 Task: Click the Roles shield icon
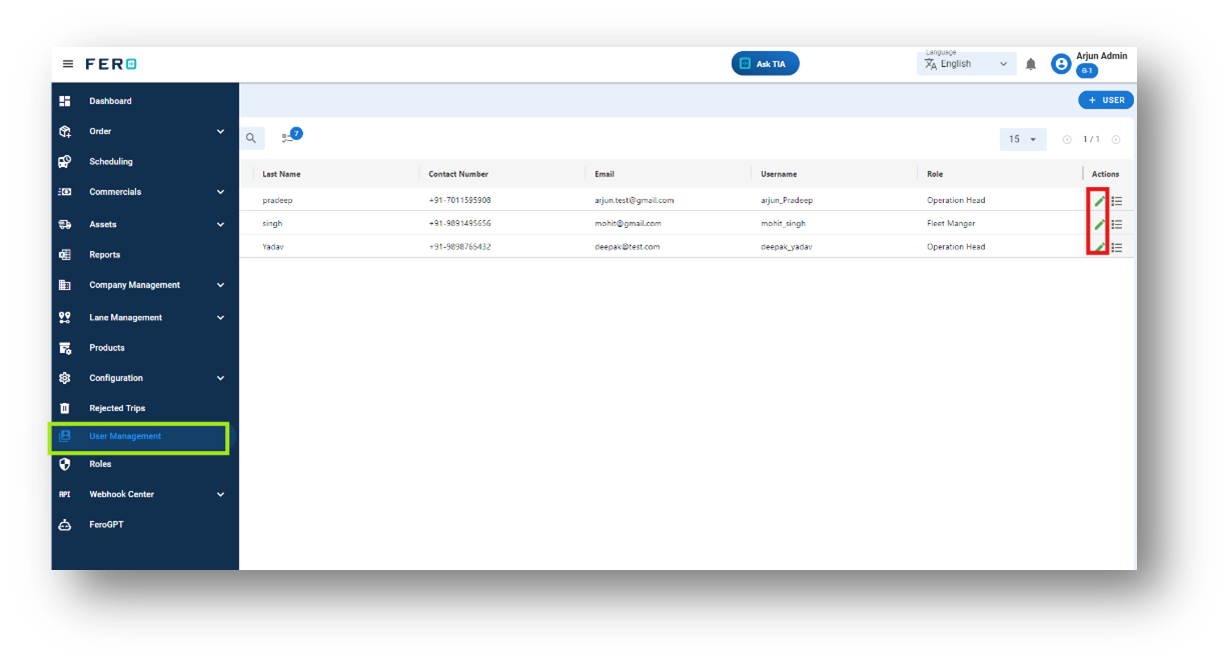(65, 464)
